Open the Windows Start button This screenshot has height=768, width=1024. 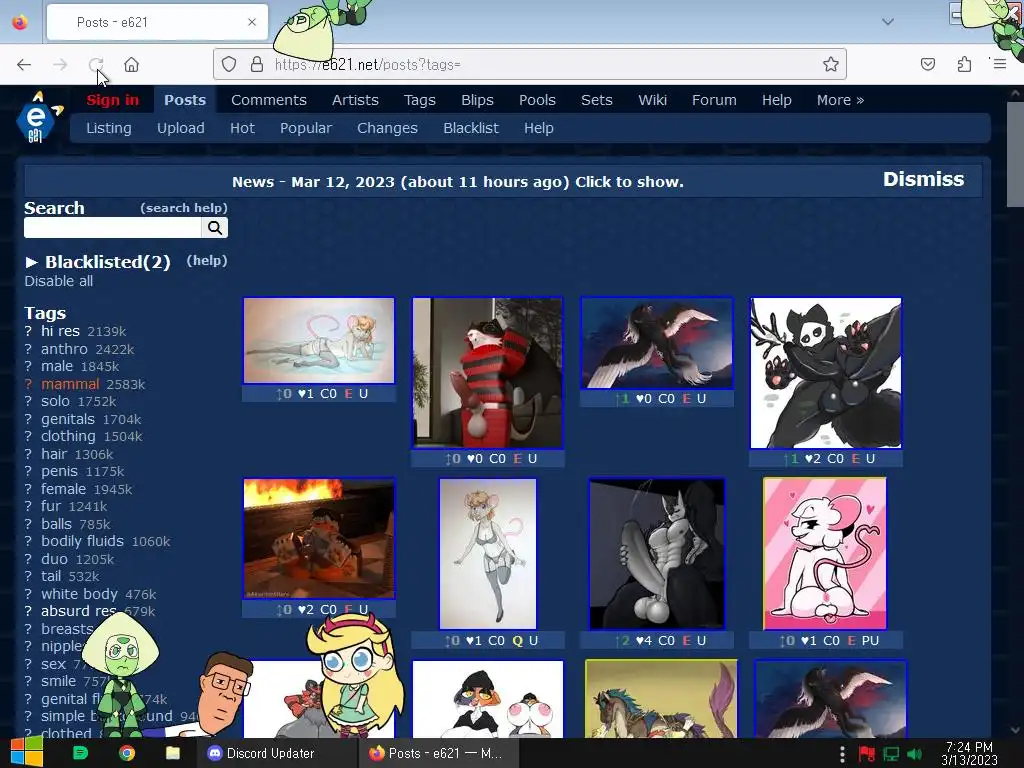[x=26, y=752]
